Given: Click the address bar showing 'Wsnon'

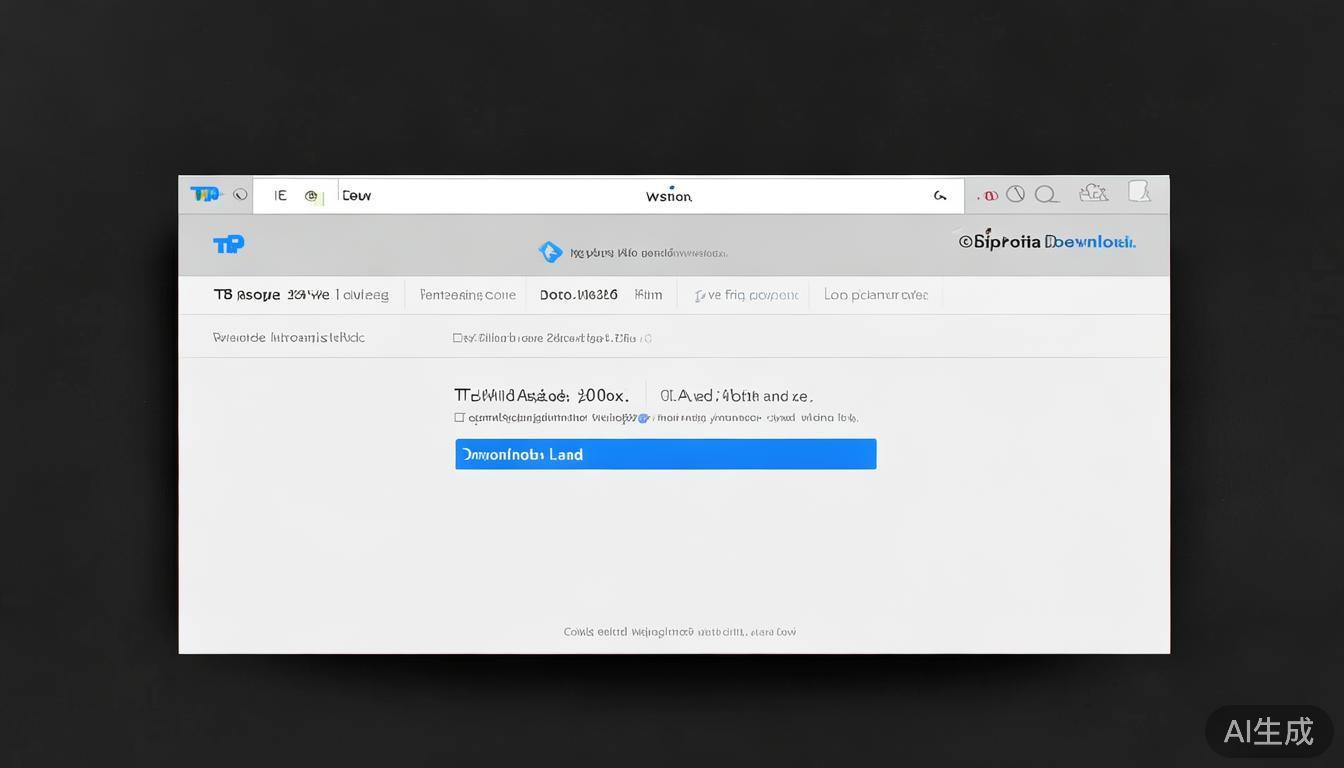Looking at the screenshot, I should (668, 196).
